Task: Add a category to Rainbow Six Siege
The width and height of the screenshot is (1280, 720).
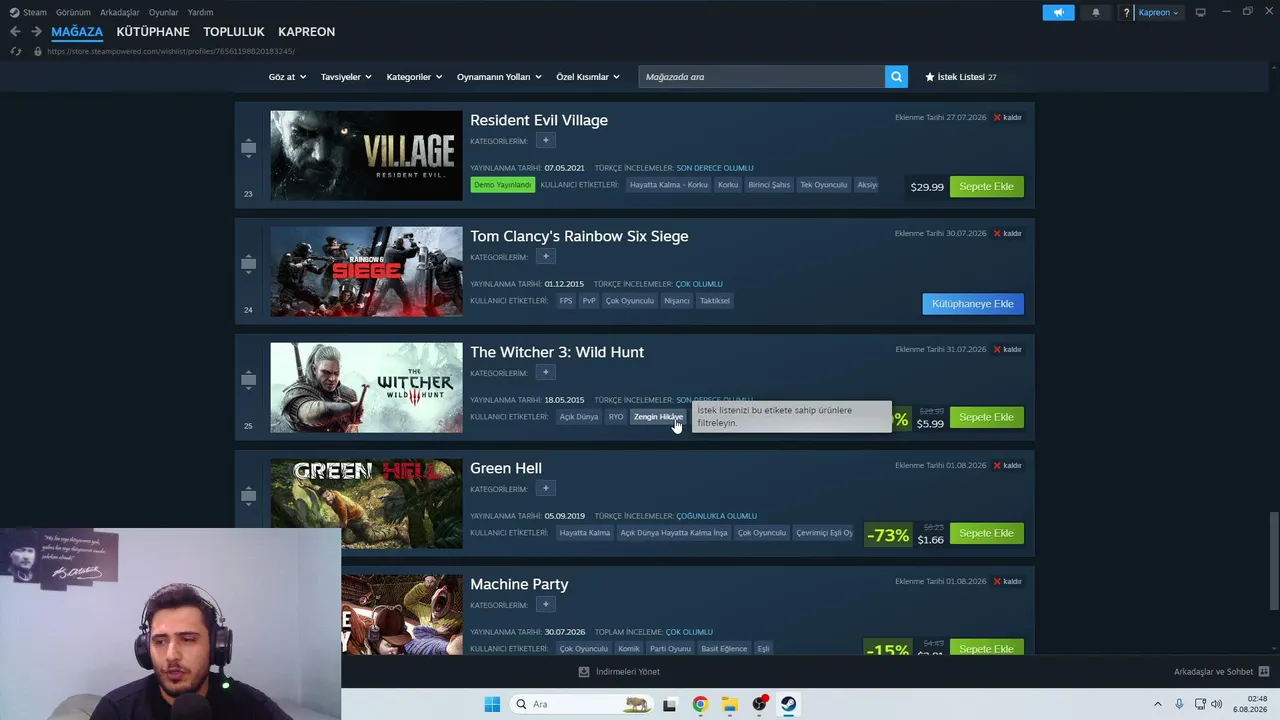Action: tap(545, 257)
